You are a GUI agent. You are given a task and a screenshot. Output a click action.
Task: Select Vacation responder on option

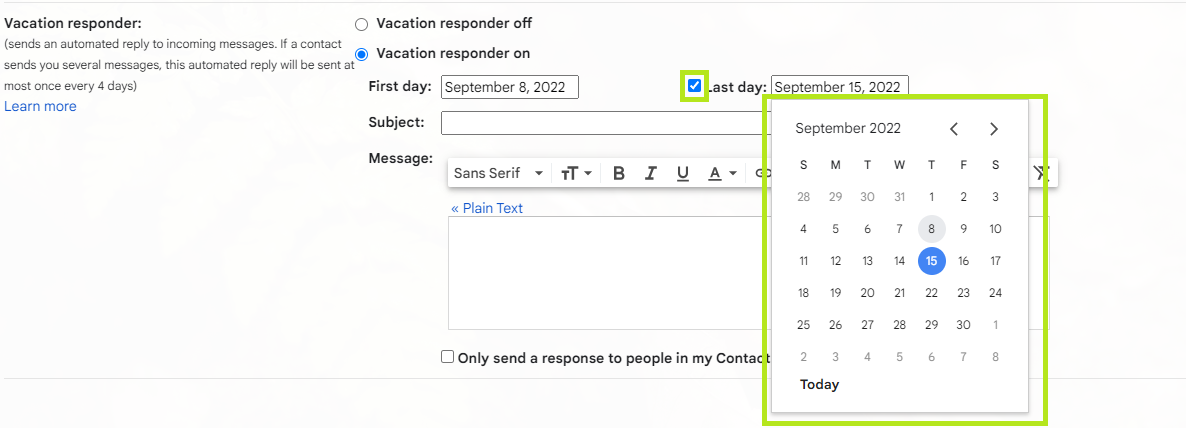[362, 54]
